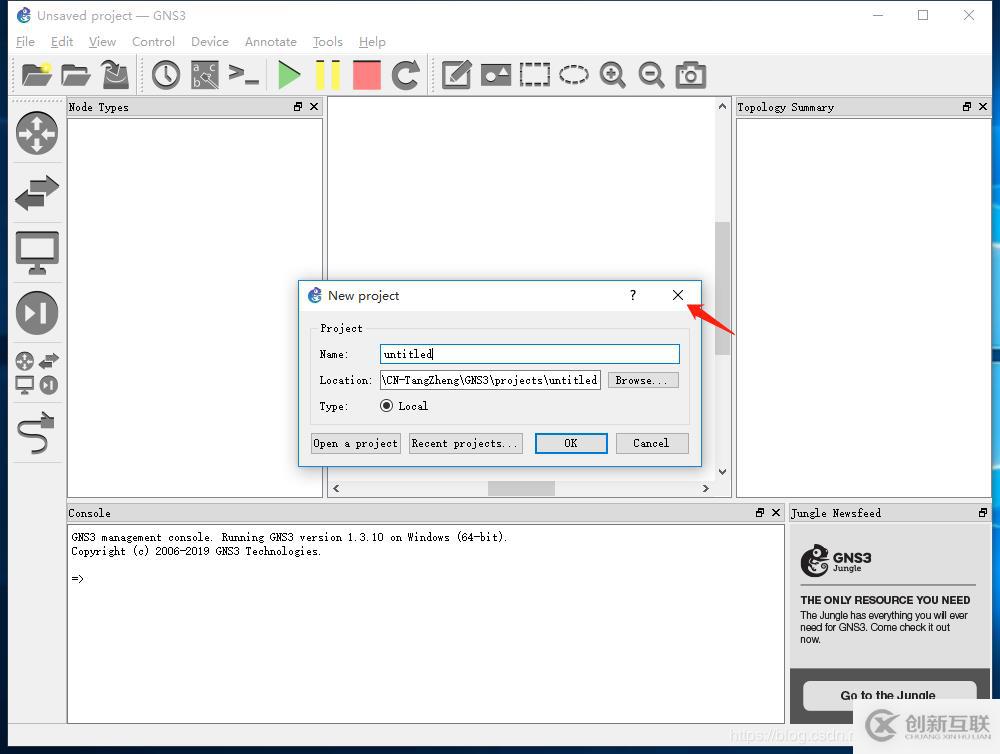Open the snapshots clock icon

(166, 75)
